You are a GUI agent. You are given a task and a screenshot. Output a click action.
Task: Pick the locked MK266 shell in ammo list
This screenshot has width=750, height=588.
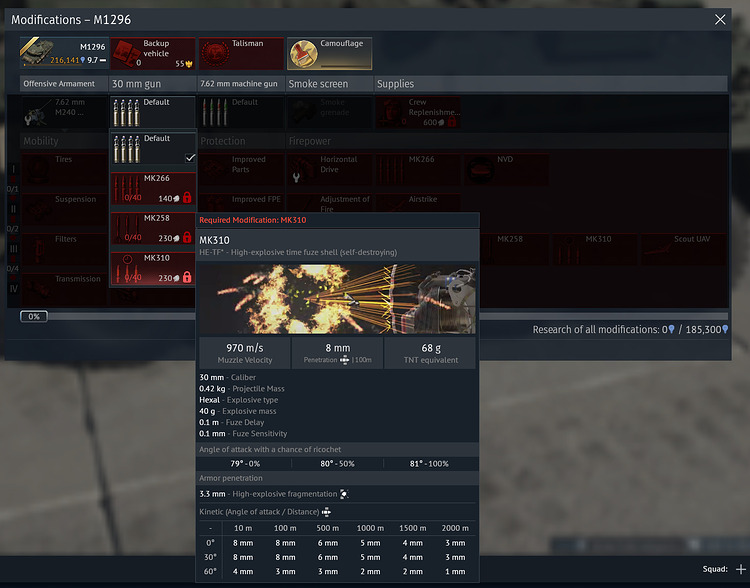coord(152,188)
